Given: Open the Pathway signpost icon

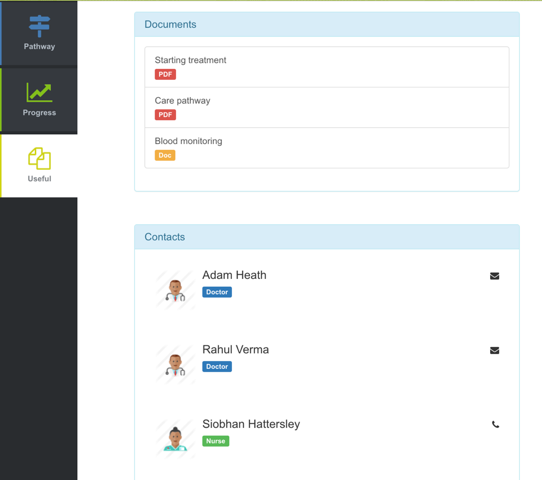Looking at the screenshot, I should pyautogui.click(x=39, y=26).
